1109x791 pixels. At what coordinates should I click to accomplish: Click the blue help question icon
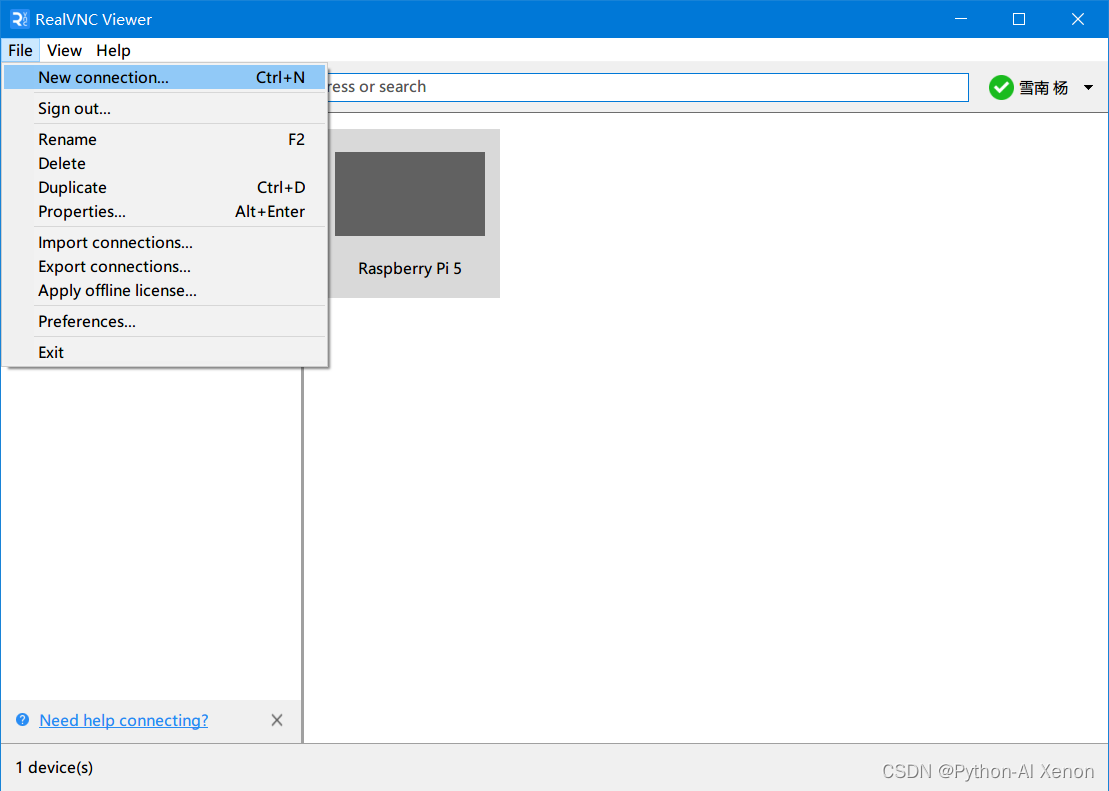[23, 720]
